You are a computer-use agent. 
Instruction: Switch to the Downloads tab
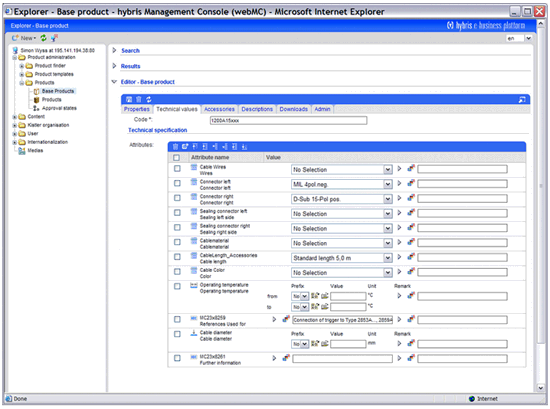coord(294,109)
